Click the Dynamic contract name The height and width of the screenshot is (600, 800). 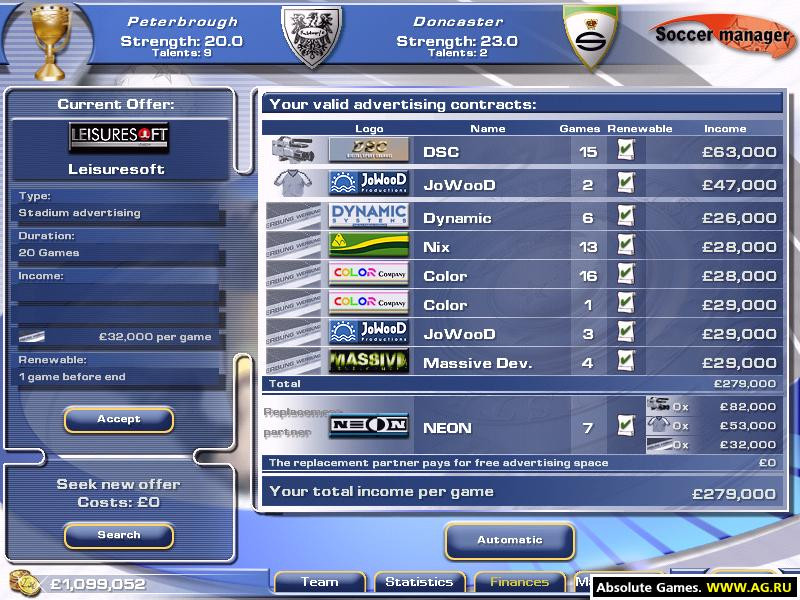point(457,218)
